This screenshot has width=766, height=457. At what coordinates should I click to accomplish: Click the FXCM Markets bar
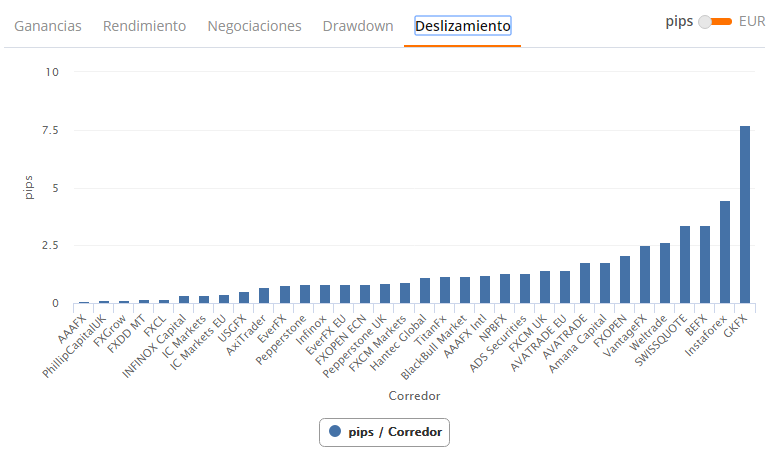[x=404, y=293]
